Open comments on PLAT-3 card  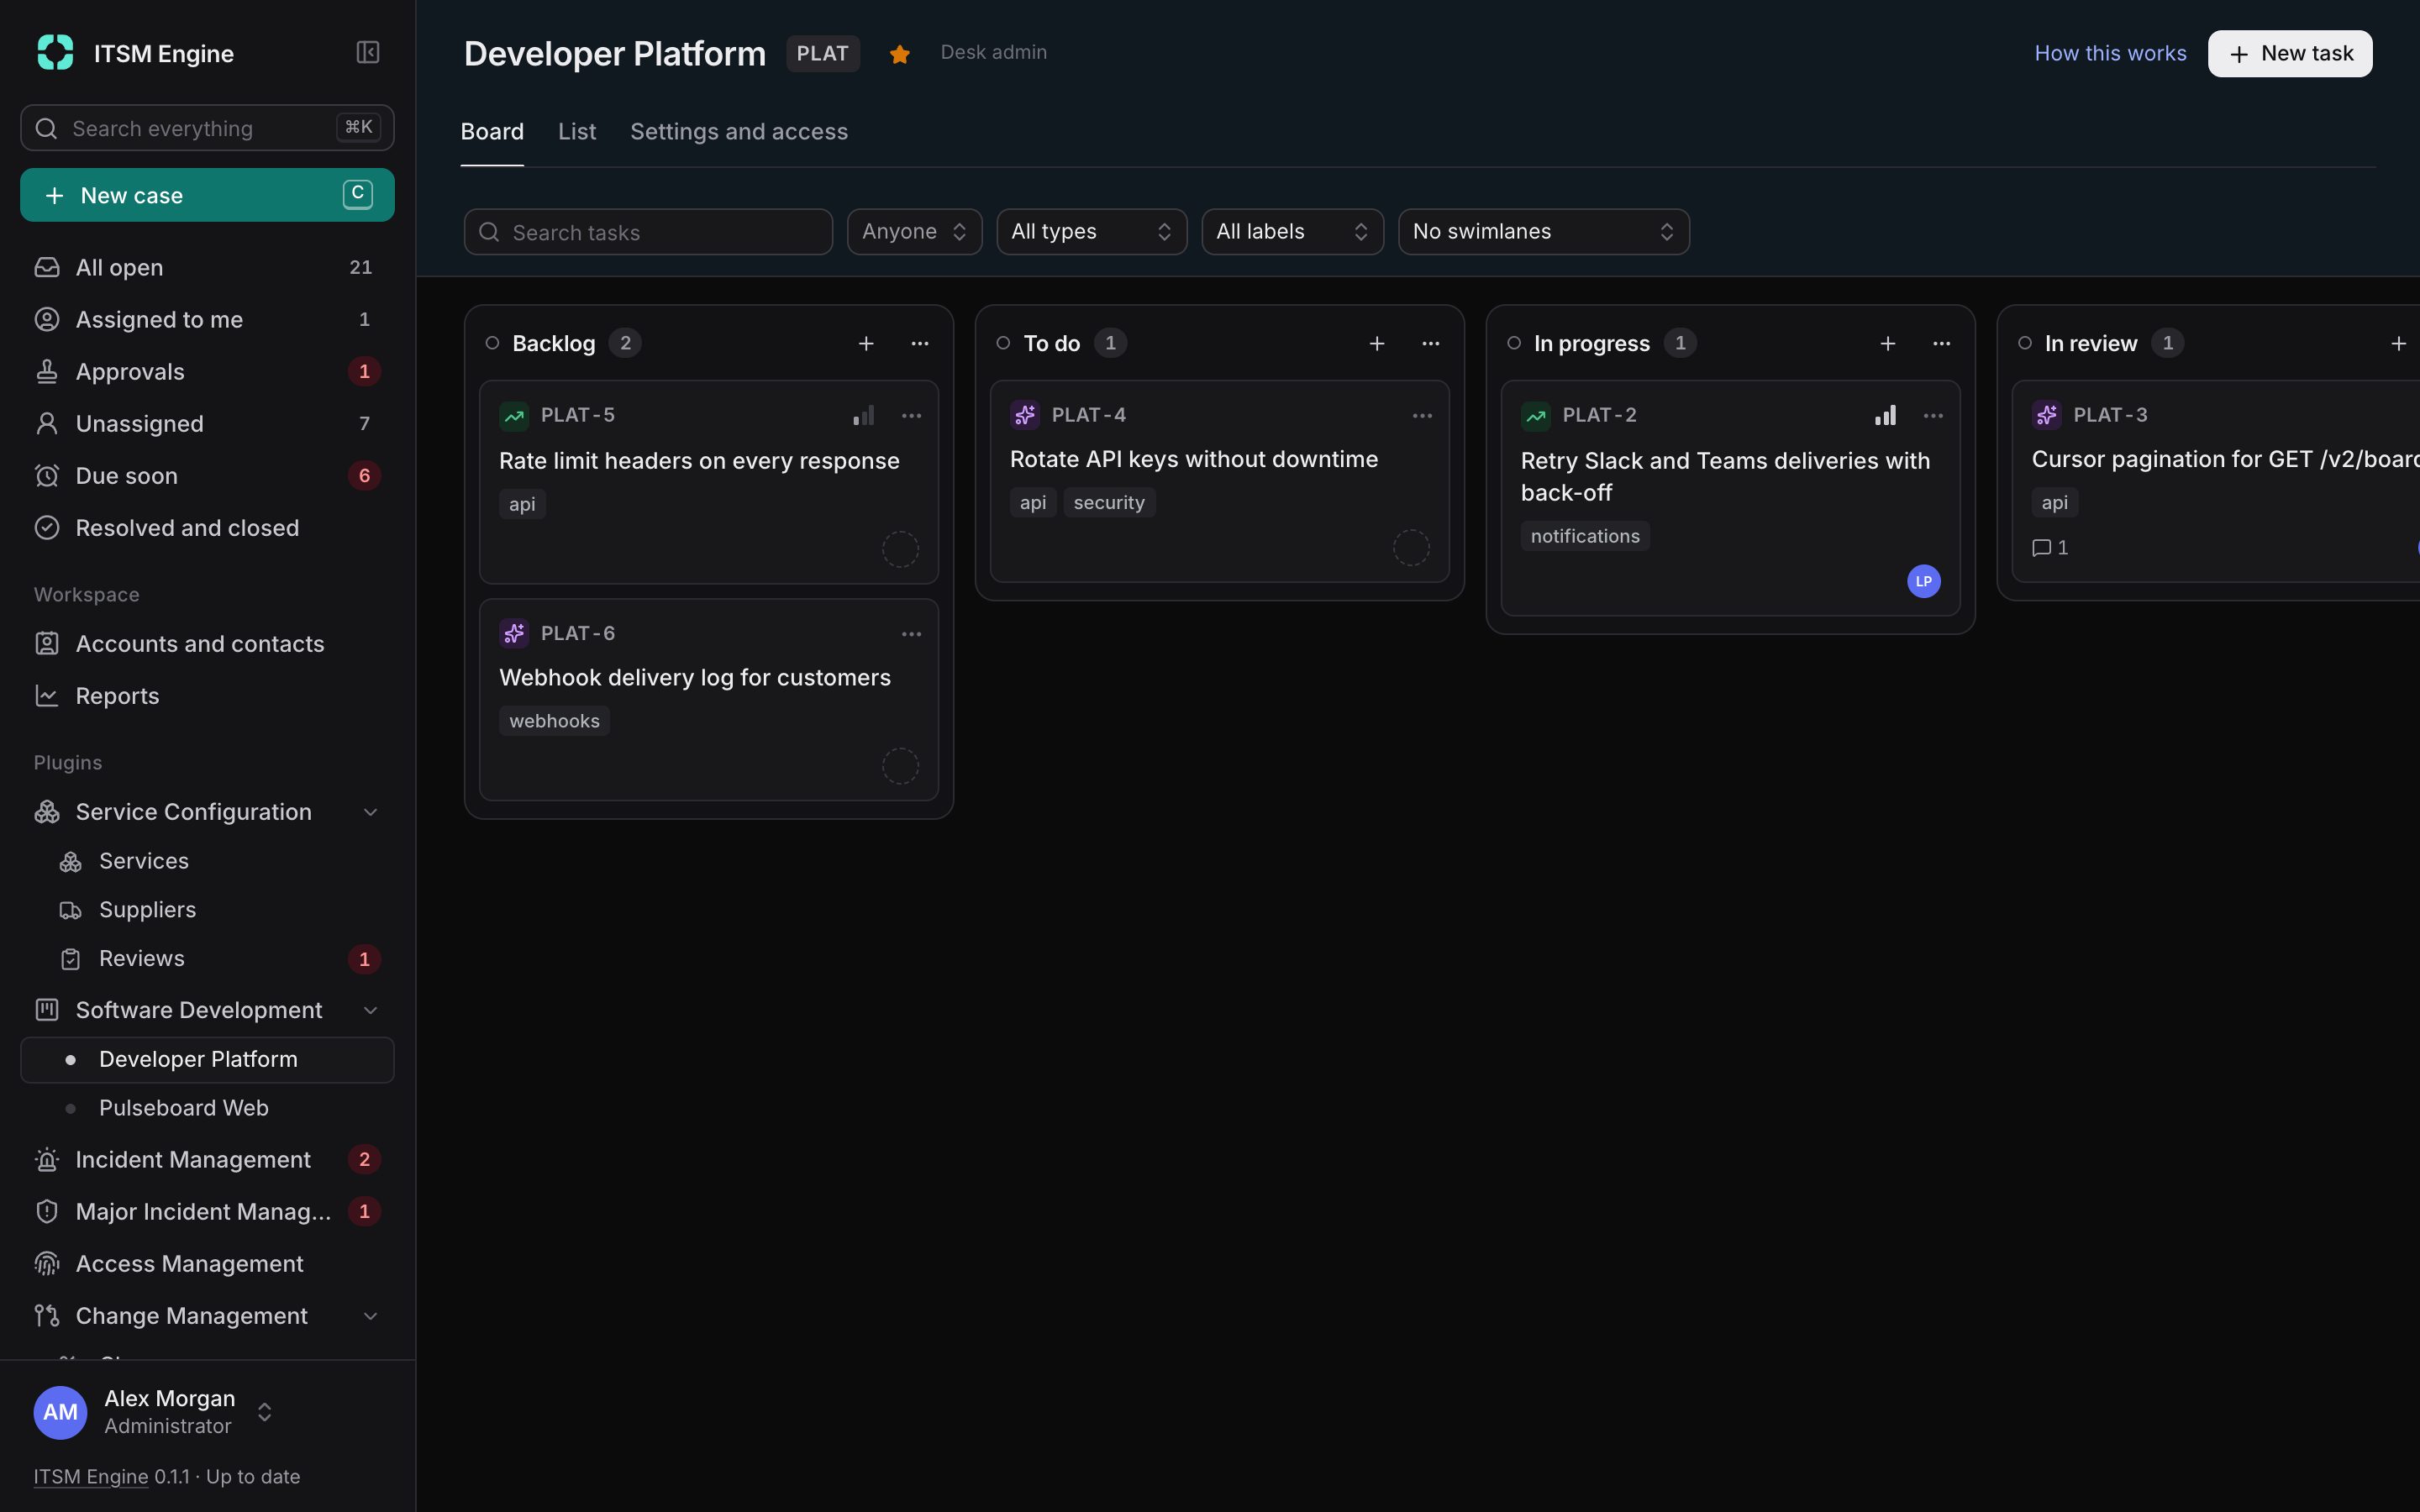2050,548
